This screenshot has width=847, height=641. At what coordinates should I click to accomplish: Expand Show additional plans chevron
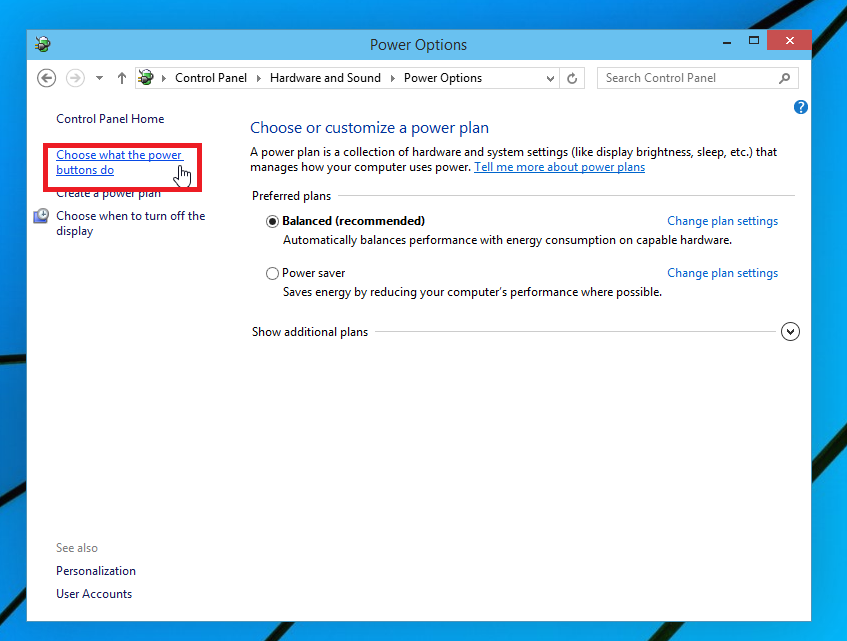(790, 332)
